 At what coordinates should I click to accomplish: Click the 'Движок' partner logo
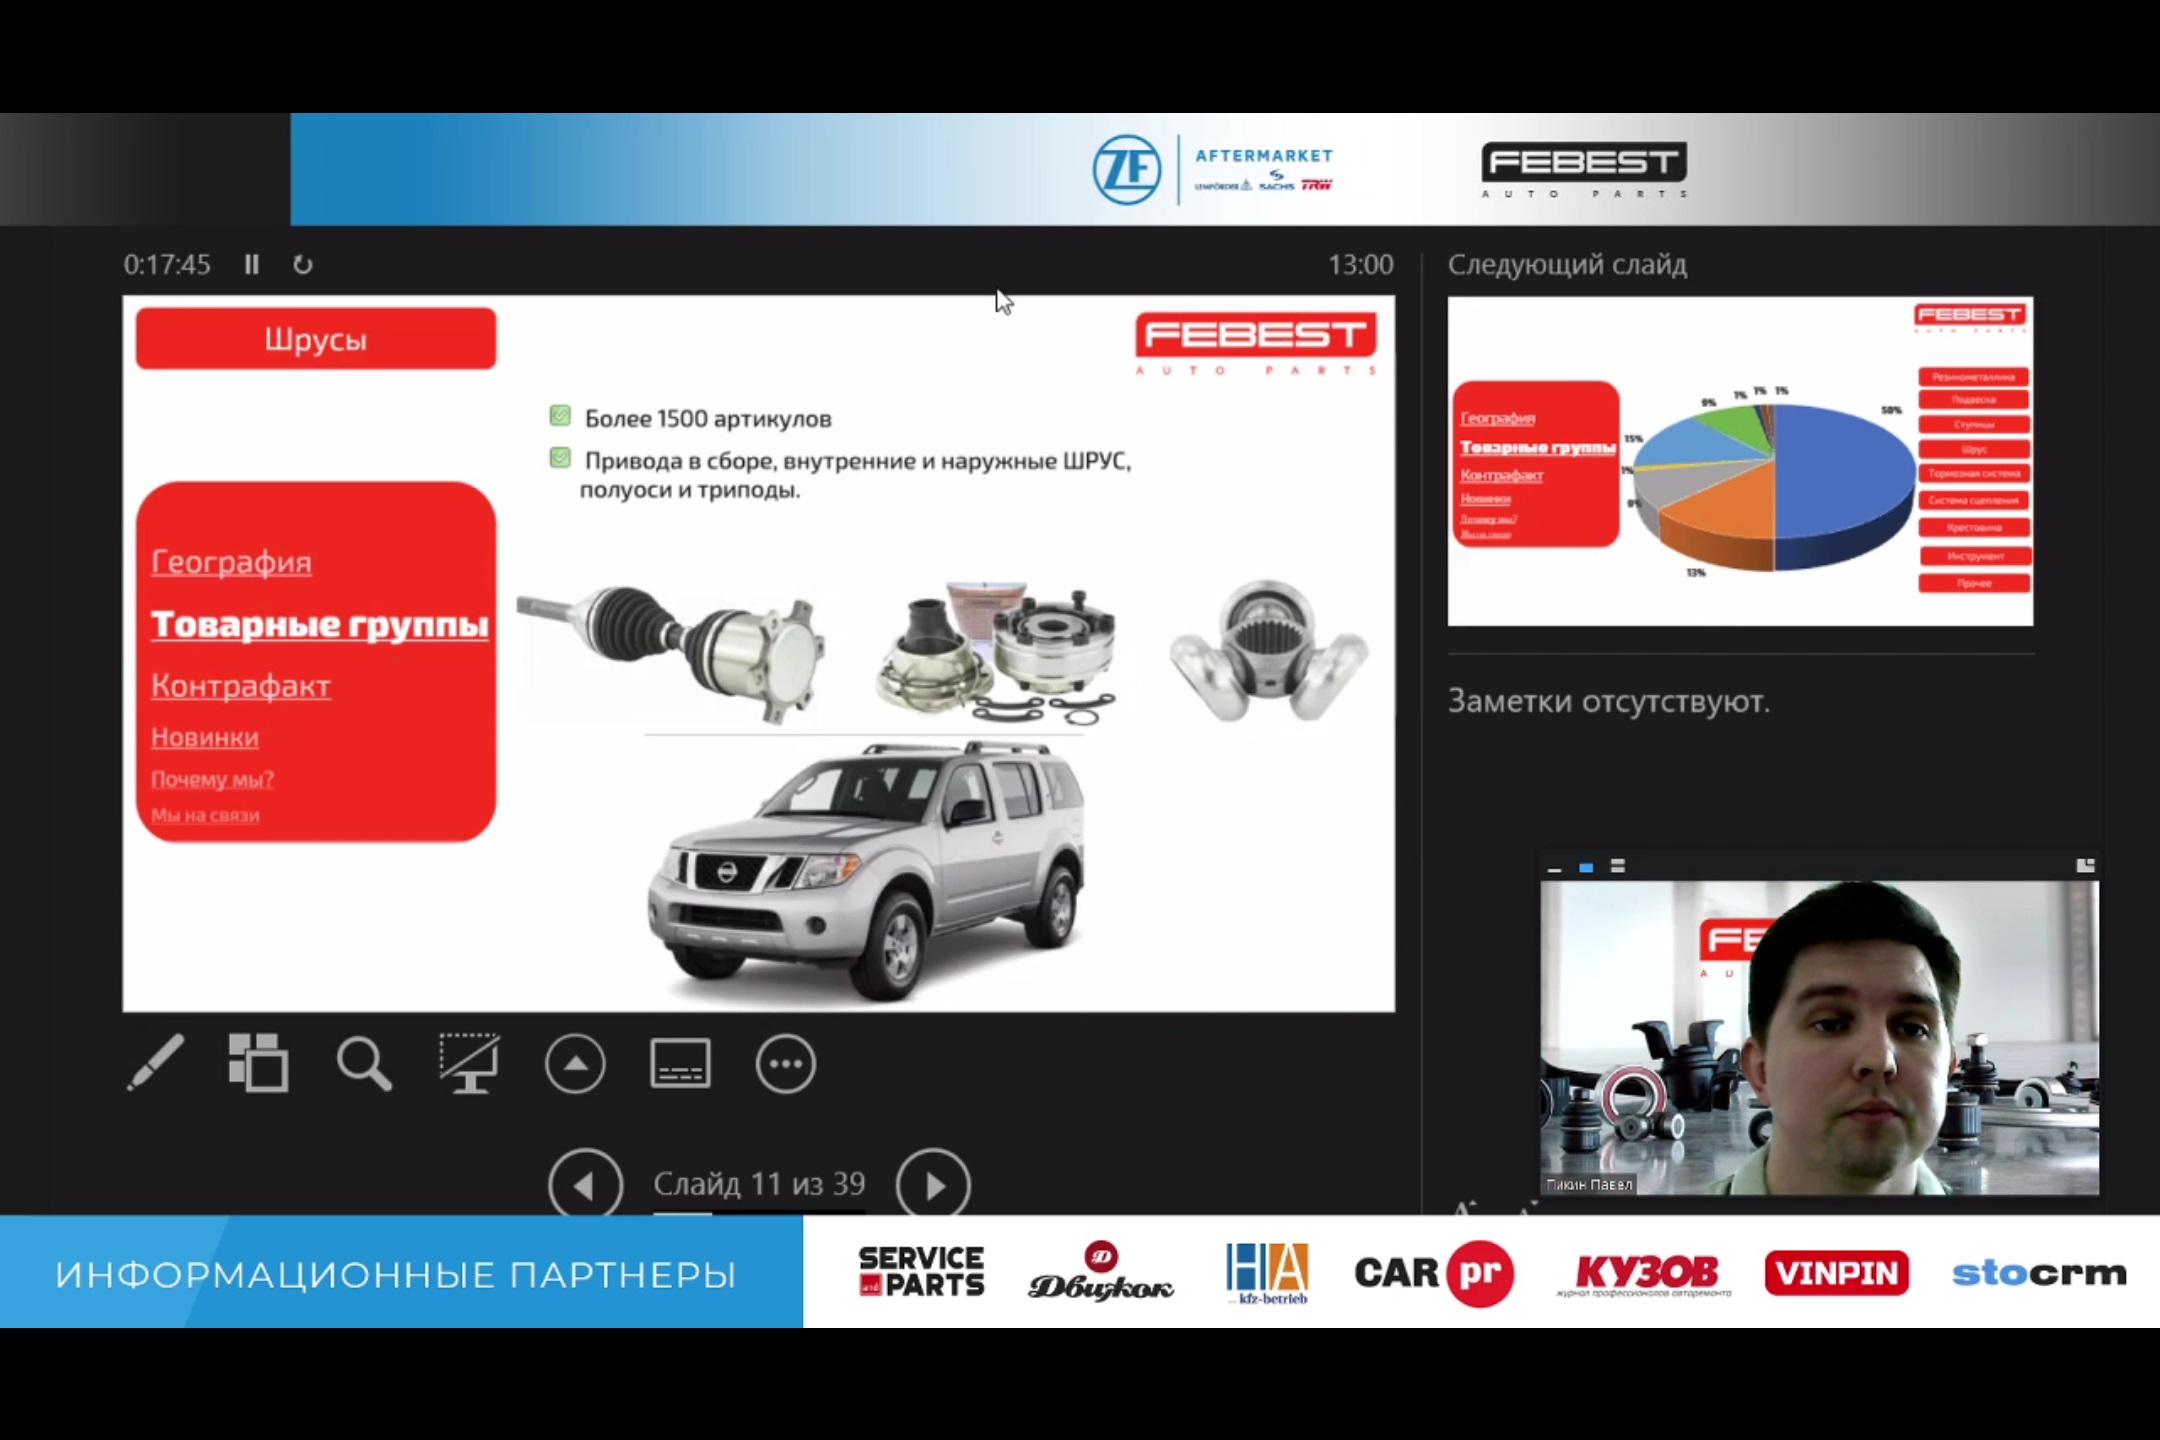1101,1272
